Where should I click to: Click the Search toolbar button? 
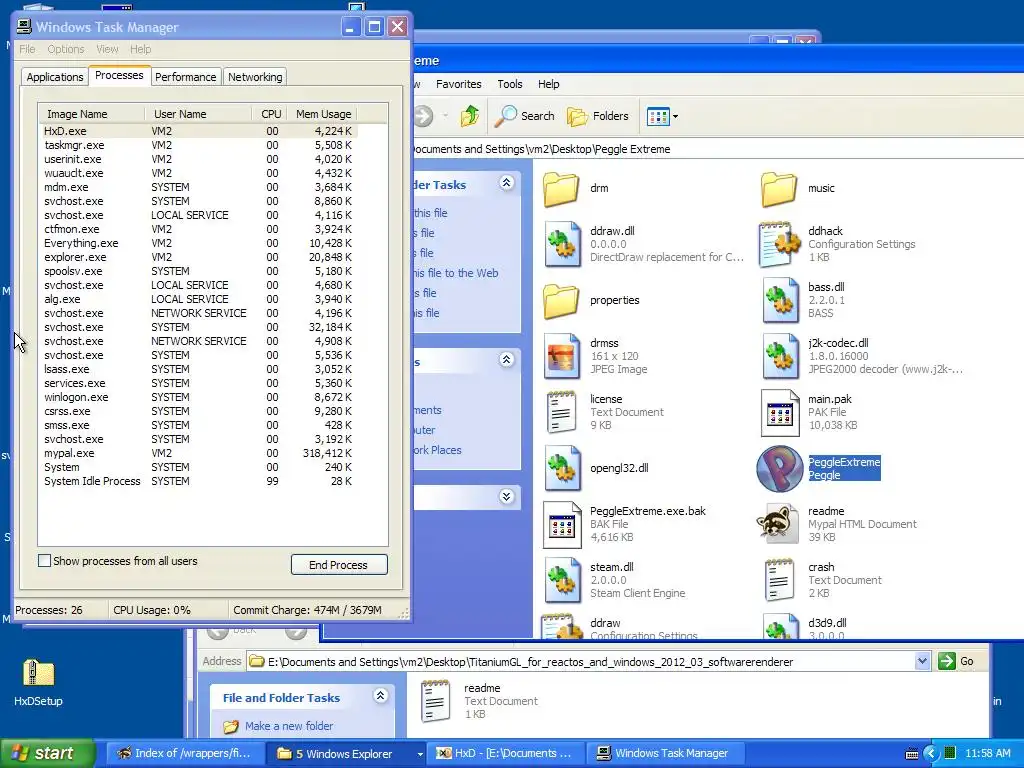[x=524, y=116]
